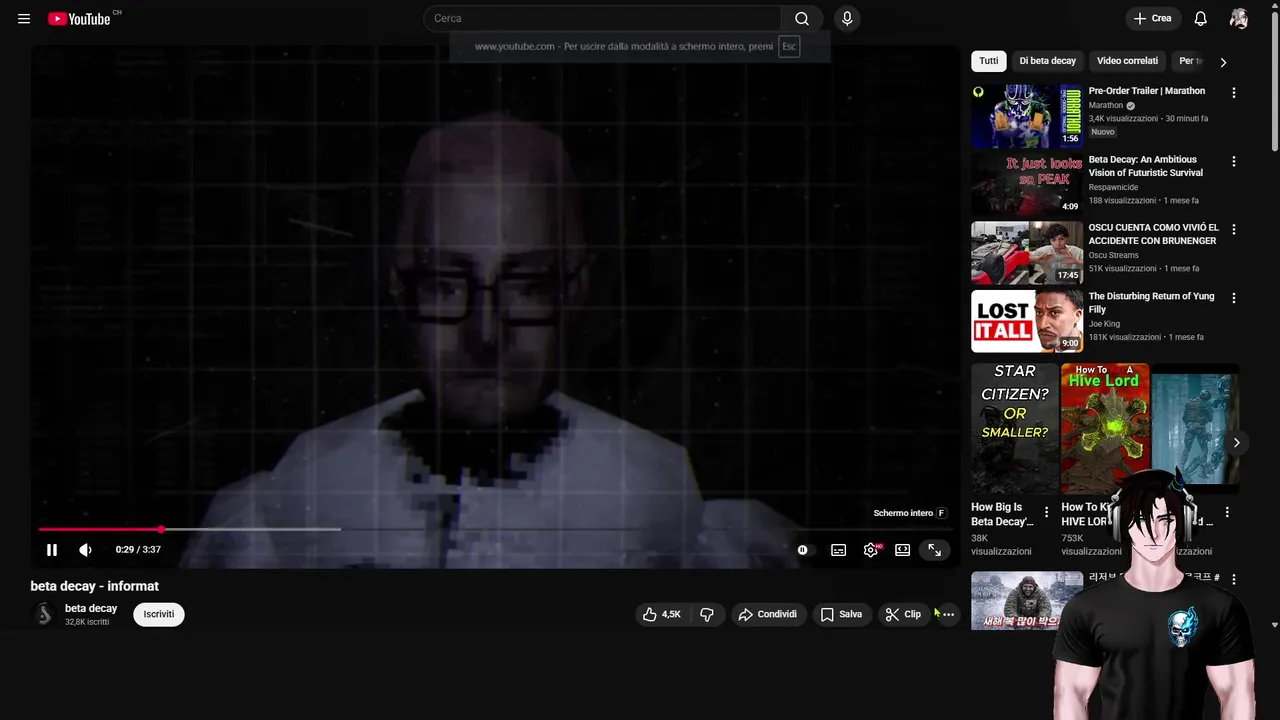Toggle subtitles in the player
The width and height of the screenshot is (1280, 720).
click(839, 550)
